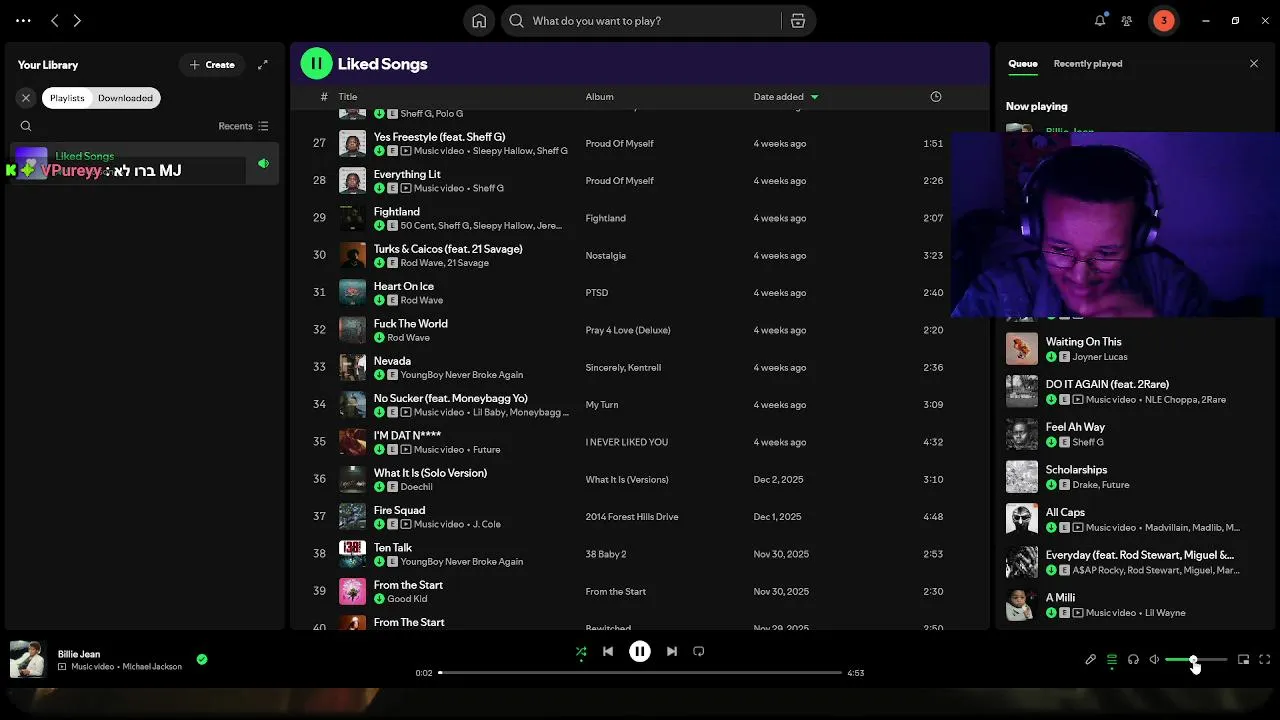Open the user profile avatar
The height and width of the screenshot is (720, 1280).
[1163, 20]
